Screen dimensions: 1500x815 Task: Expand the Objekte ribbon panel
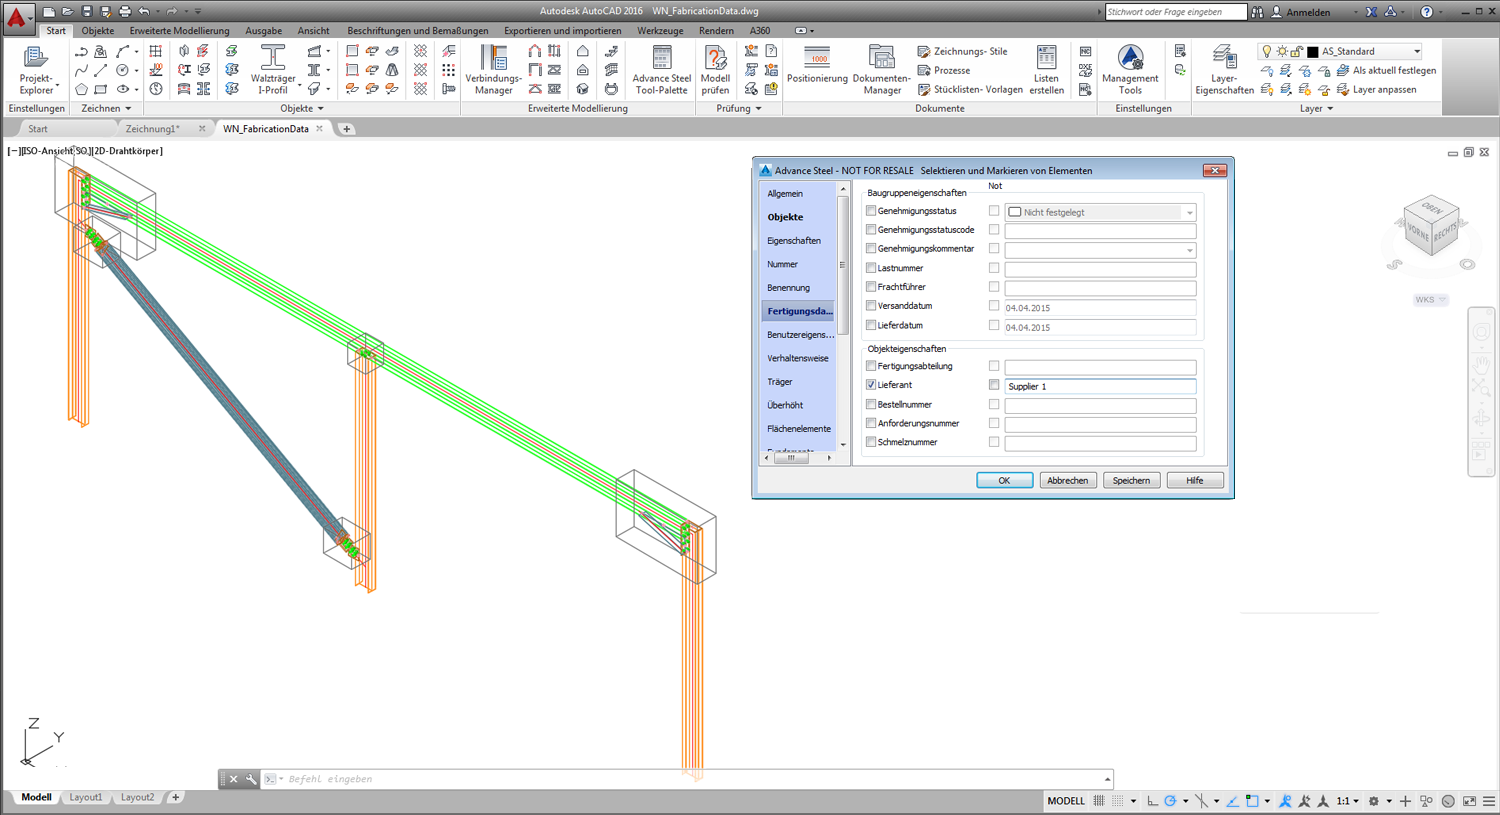(x=302, y=108)
